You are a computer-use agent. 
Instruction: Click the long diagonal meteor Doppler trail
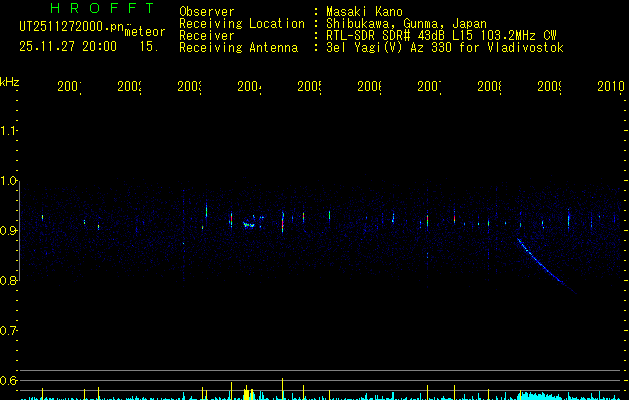click(546, 266)
